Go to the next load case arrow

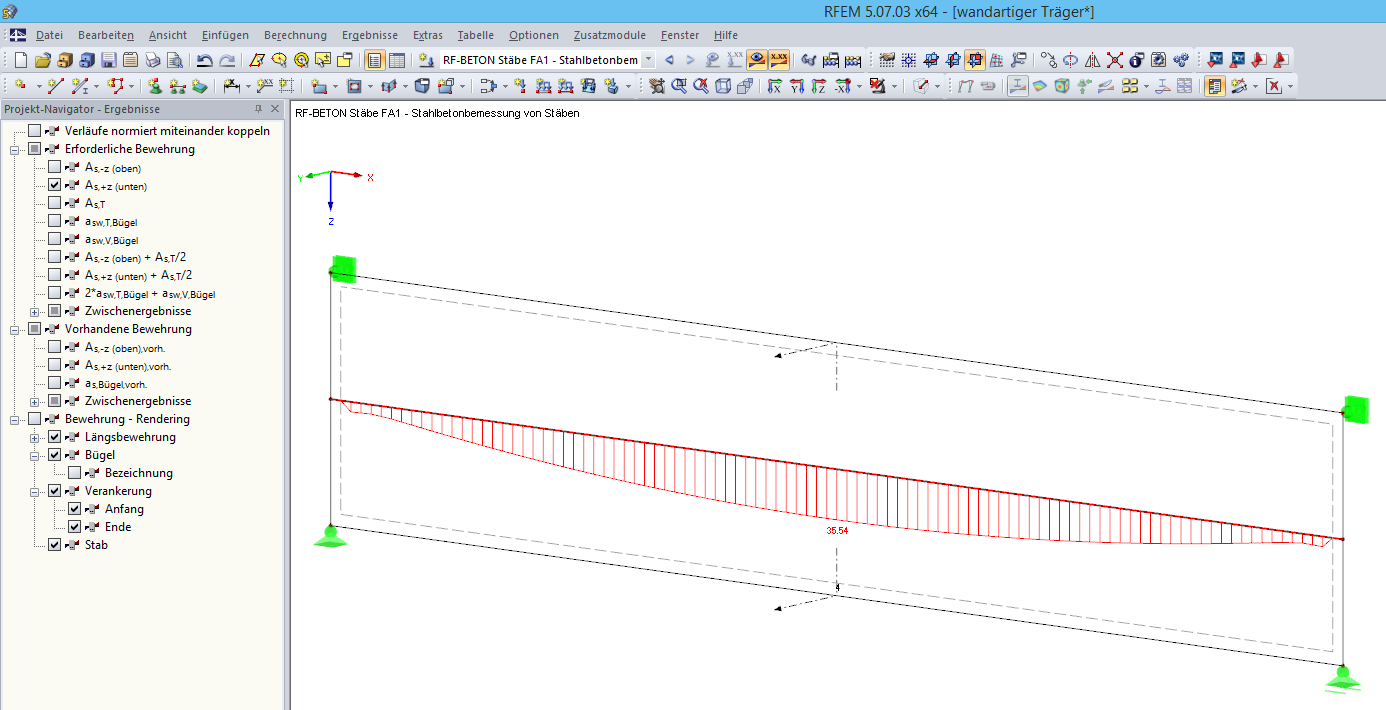[x=690, y=60]
